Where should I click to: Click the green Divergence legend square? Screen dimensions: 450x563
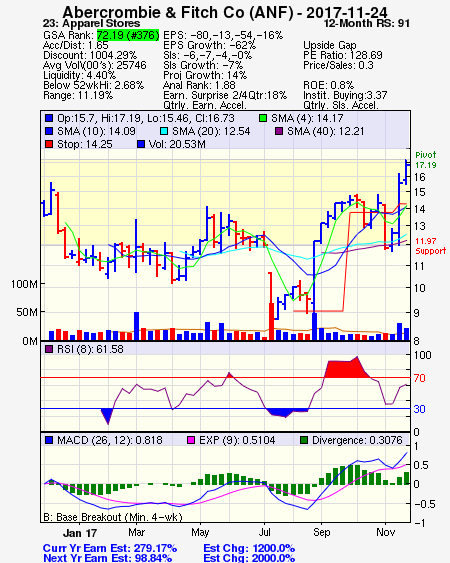tap(304, 440)
